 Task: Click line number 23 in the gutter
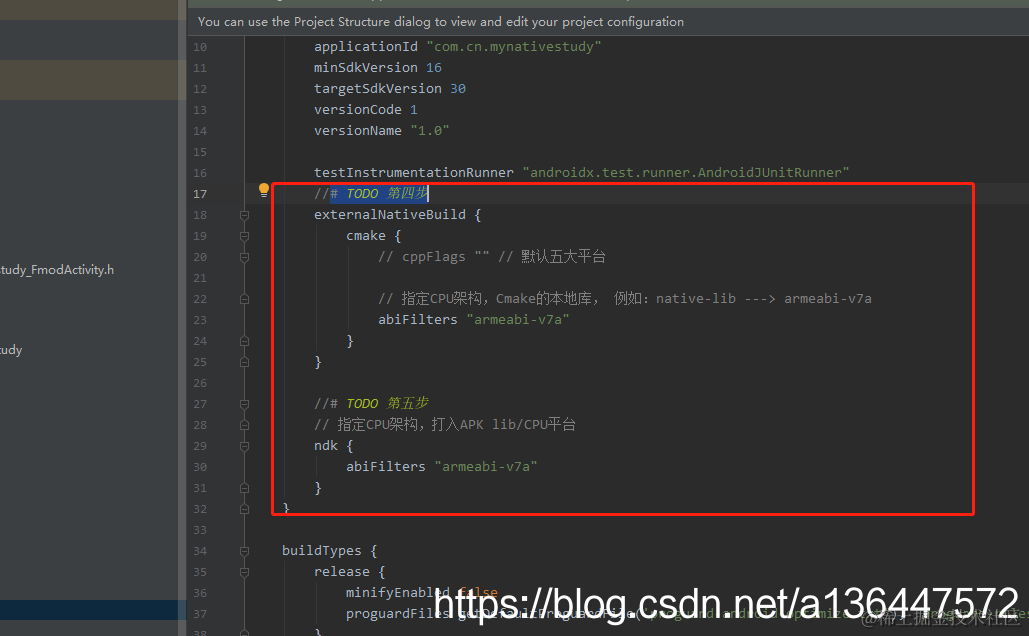200,320
